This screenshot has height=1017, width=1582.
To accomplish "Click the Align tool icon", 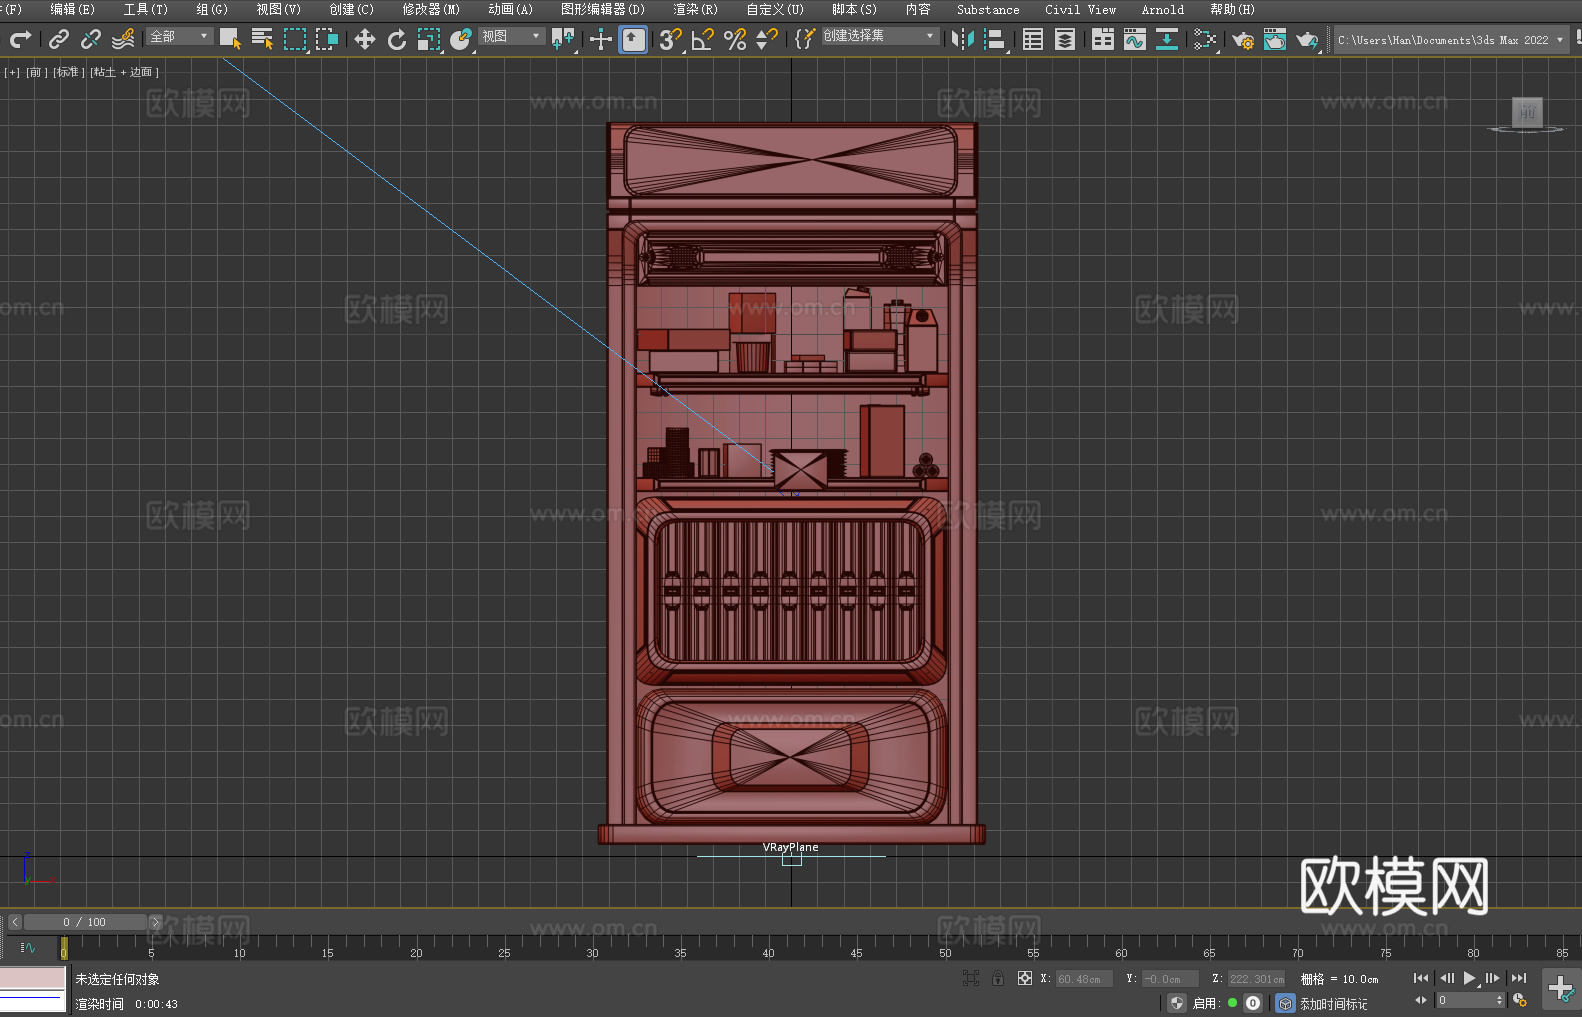I will 995,39.
